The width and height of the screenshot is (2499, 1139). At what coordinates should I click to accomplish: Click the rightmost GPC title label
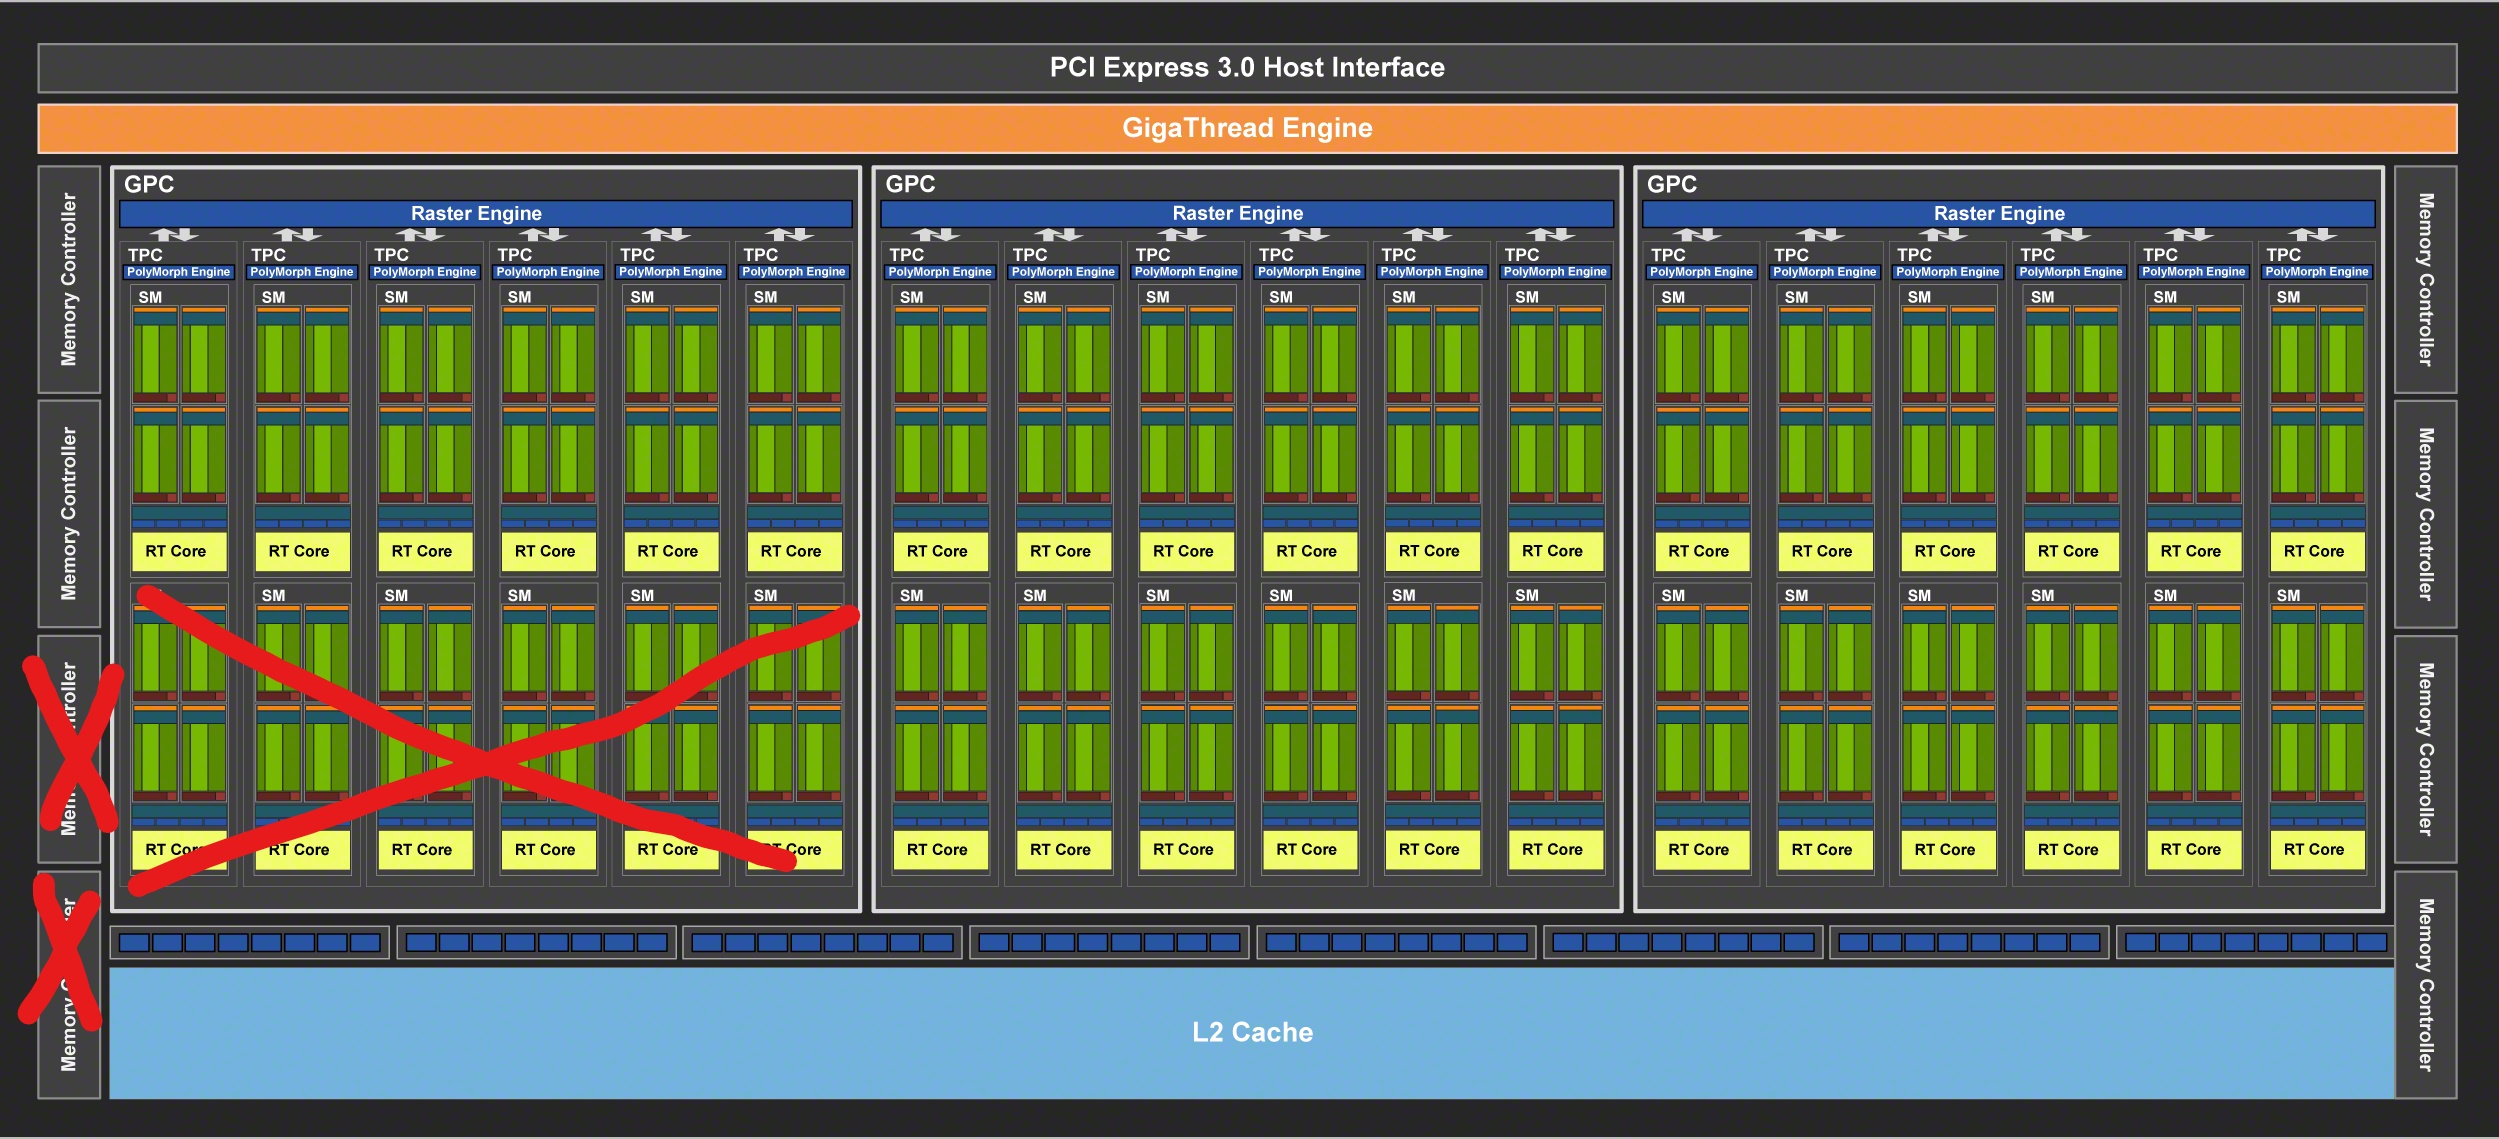click(1671, 184)
